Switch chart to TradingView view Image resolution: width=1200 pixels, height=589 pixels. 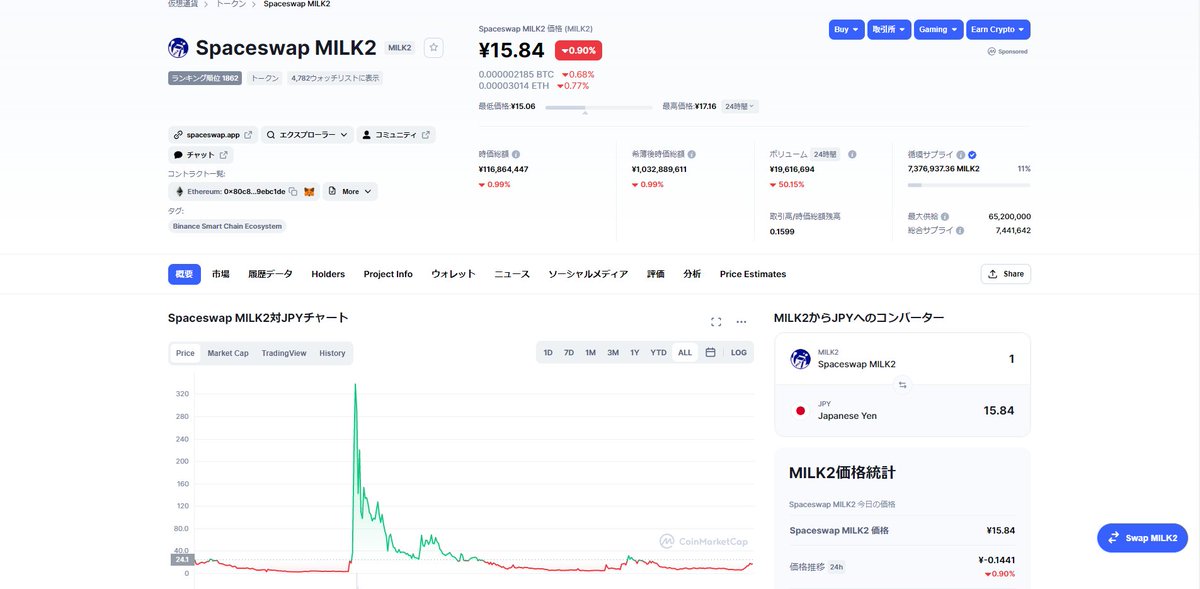(284, 353)
